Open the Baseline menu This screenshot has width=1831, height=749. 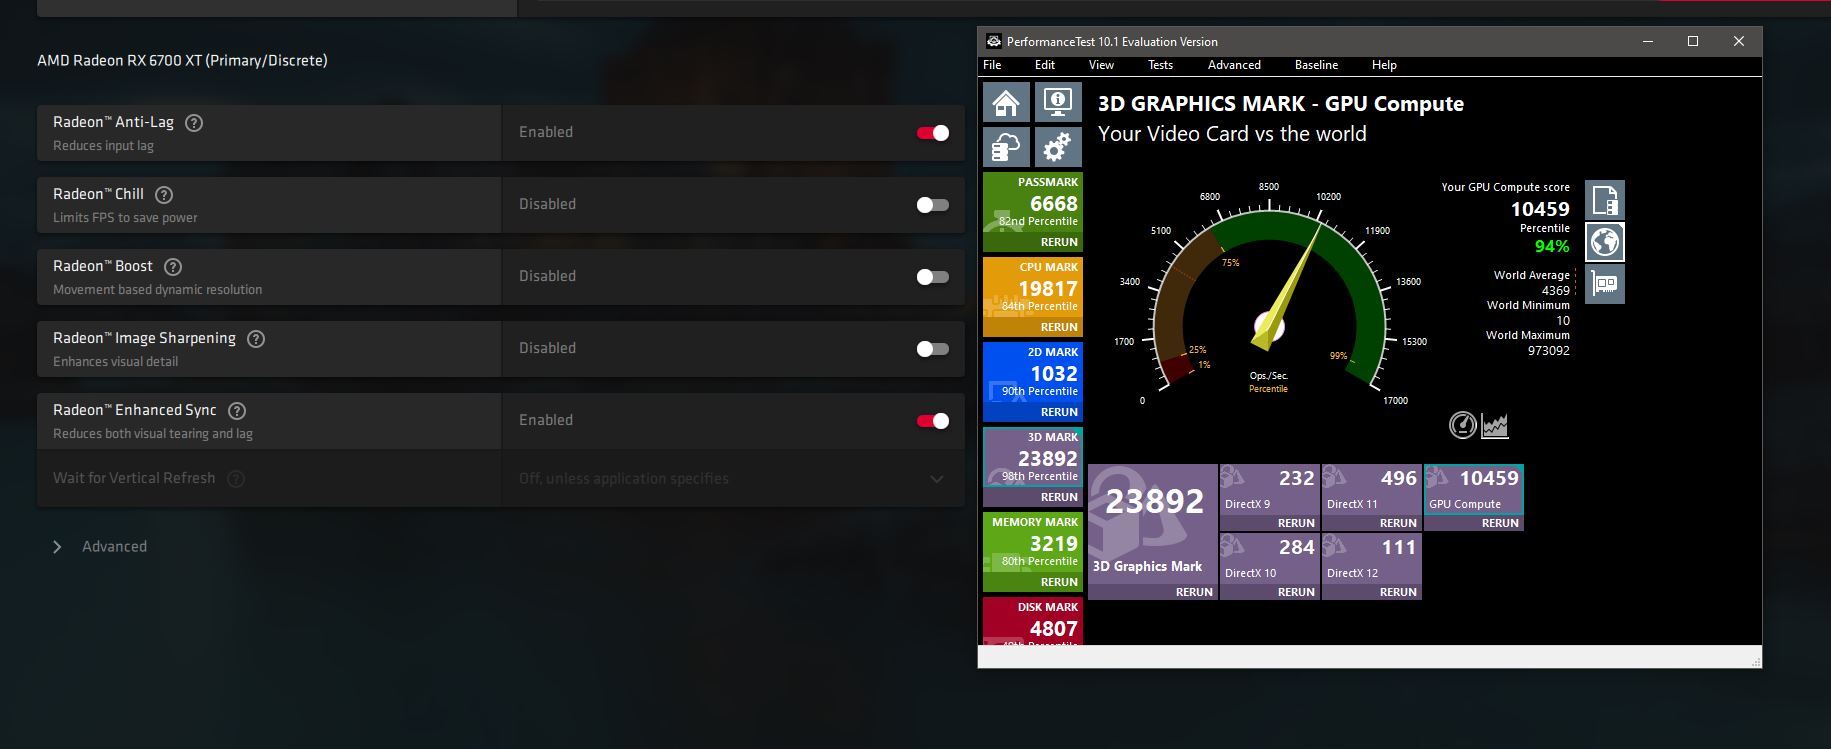click(x=1316, y=65)
